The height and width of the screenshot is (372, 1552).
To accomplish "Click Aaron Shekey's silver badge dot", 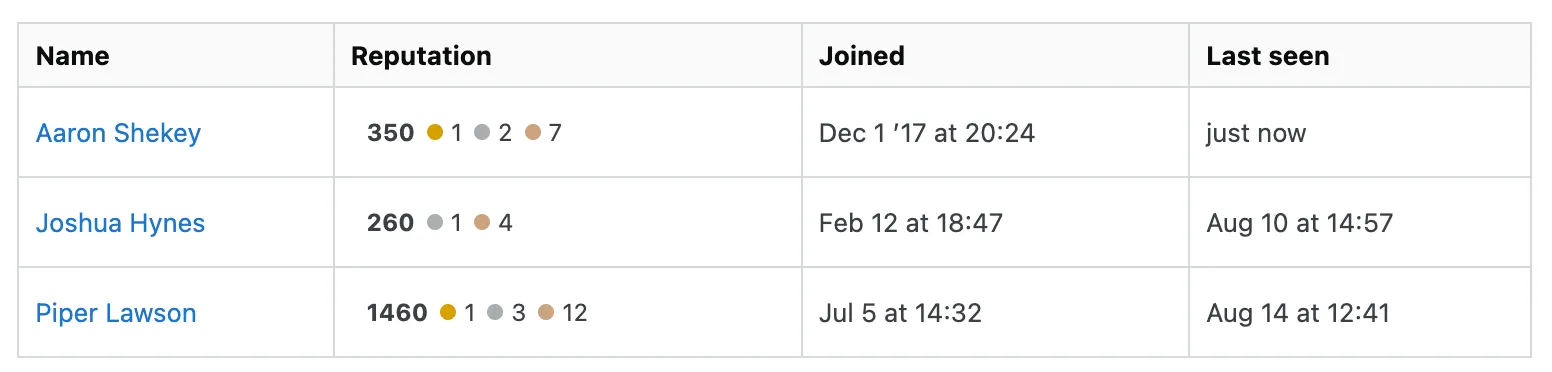I will [482, 132].
